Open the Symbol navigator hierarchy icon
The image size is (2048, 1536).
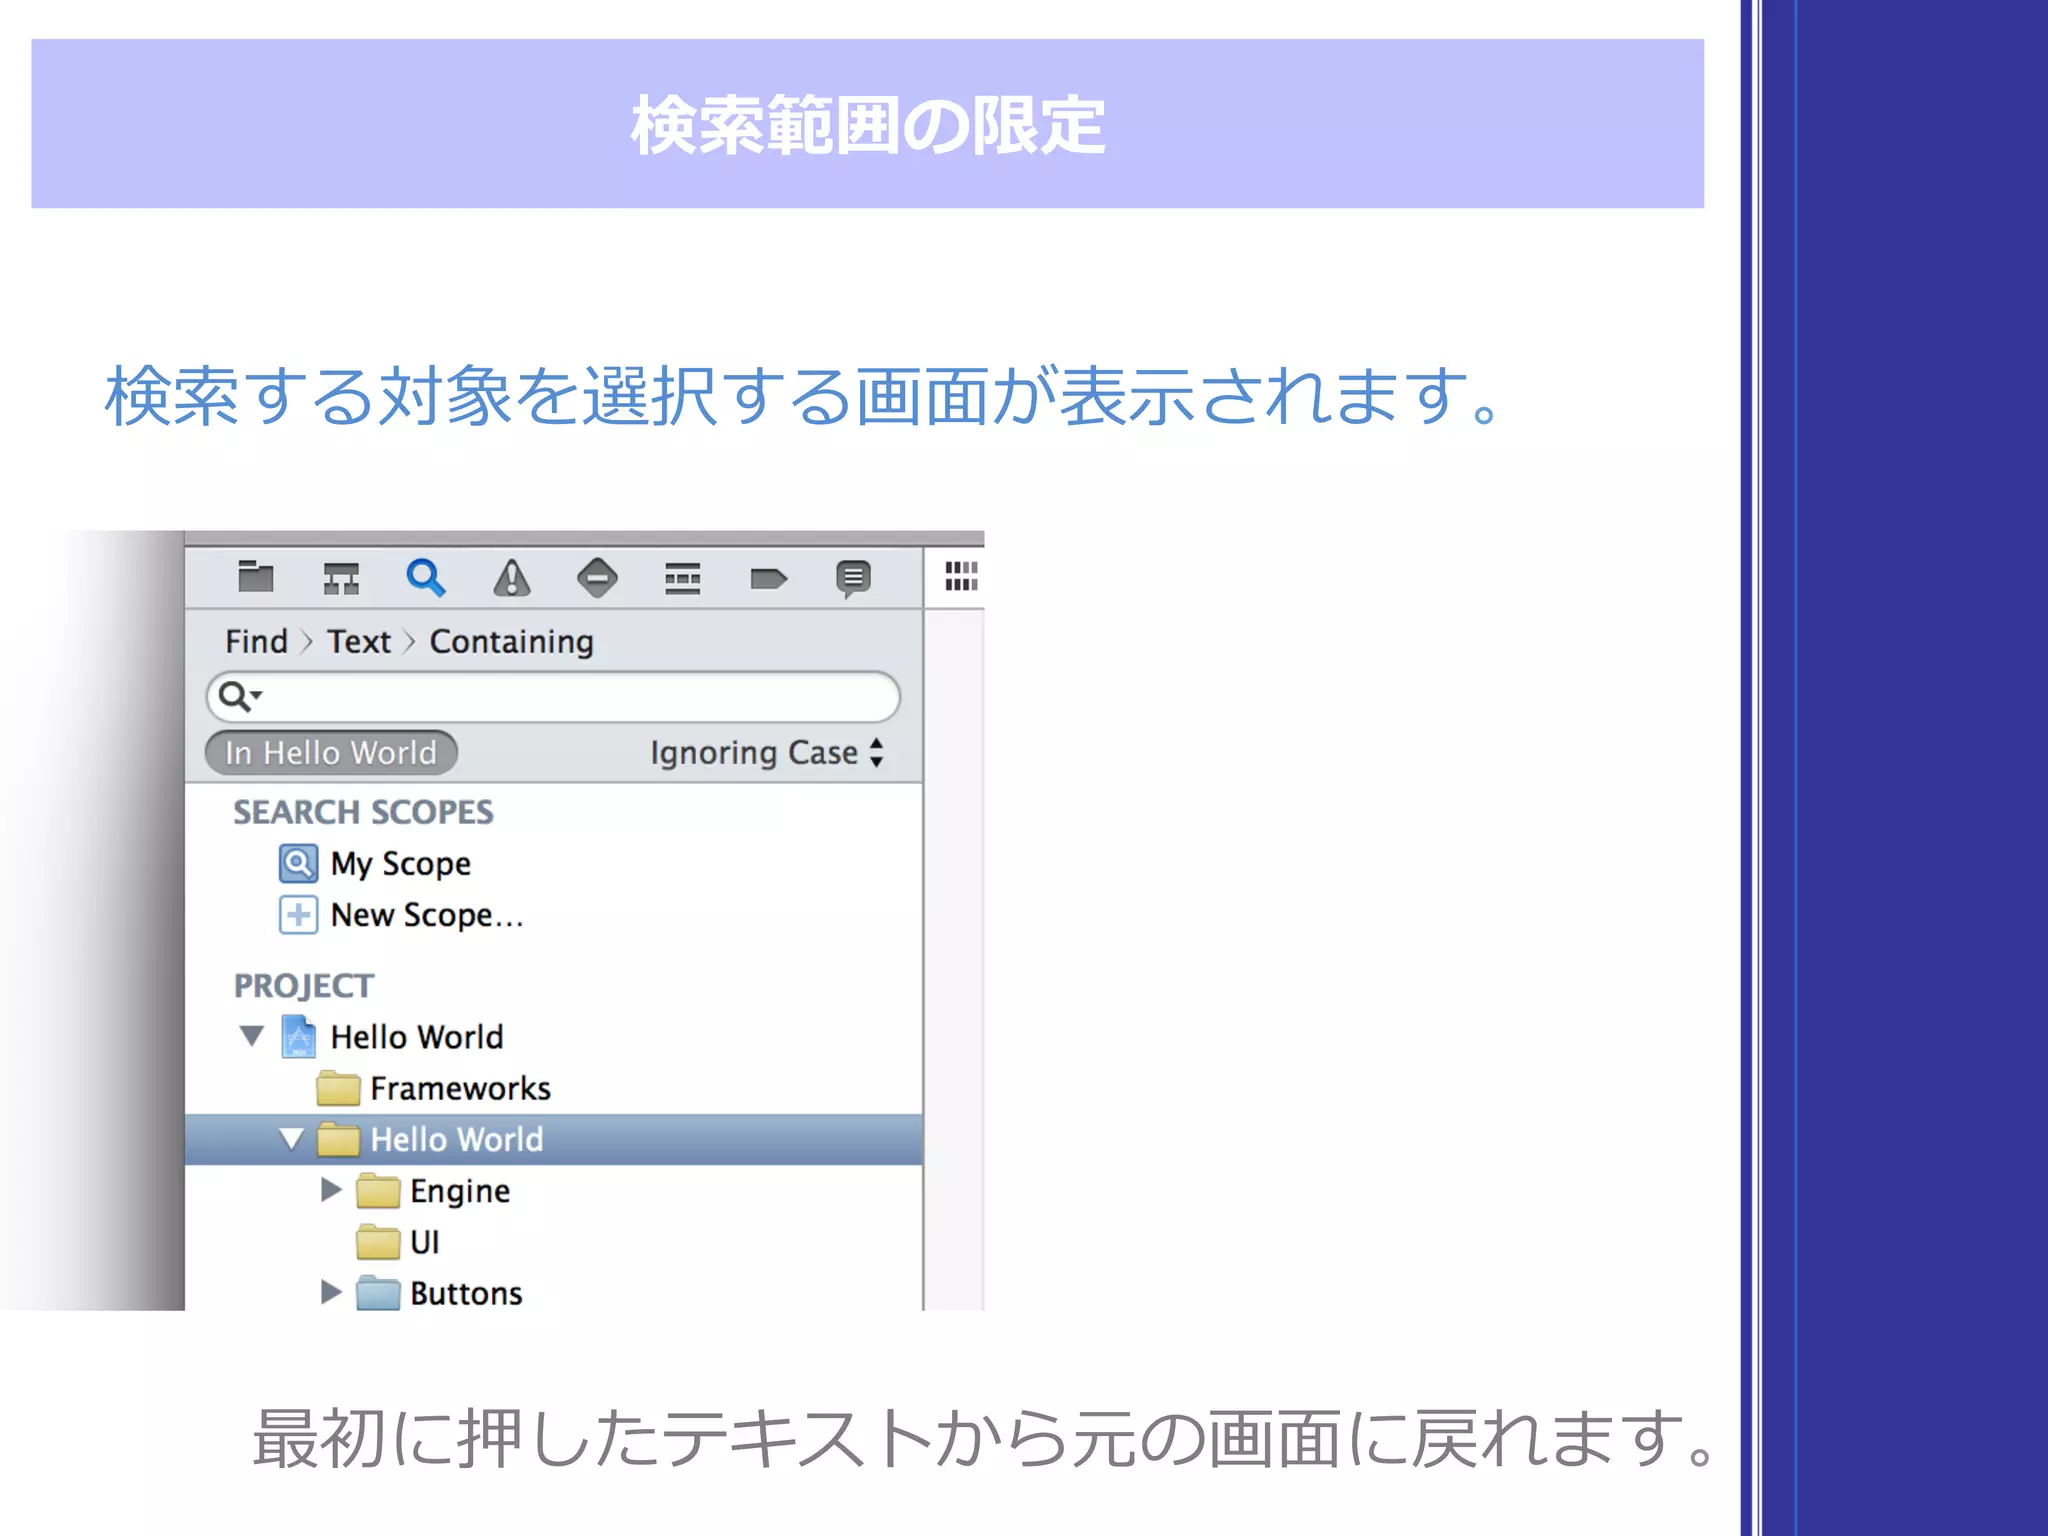pos(341,578)
